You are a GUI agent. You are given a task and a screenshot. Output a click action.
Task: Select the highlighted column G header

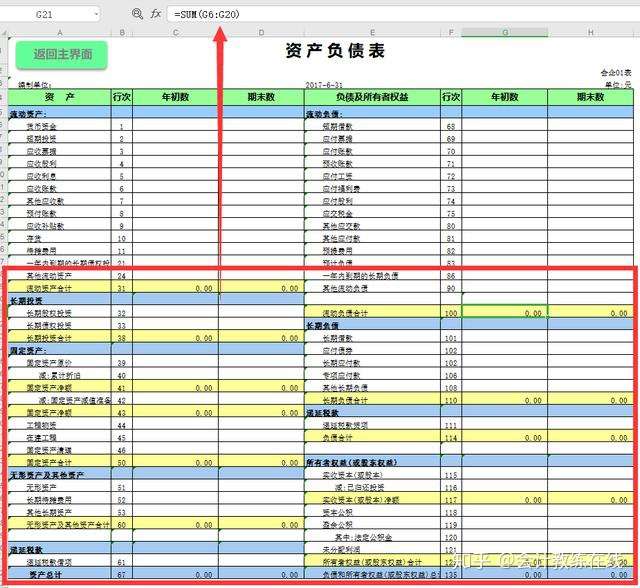pos(504,32)
